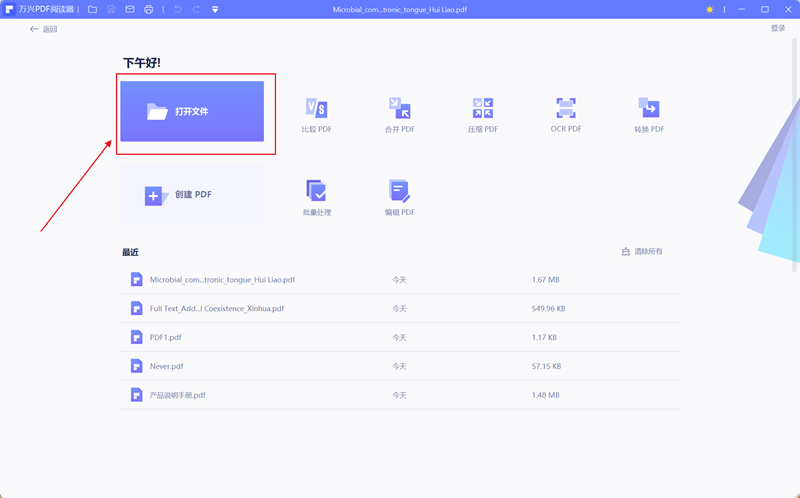The image size is (800, 498).
Task: Expand the quick access toolbar dropdown arrow
Action: point(215,9)
